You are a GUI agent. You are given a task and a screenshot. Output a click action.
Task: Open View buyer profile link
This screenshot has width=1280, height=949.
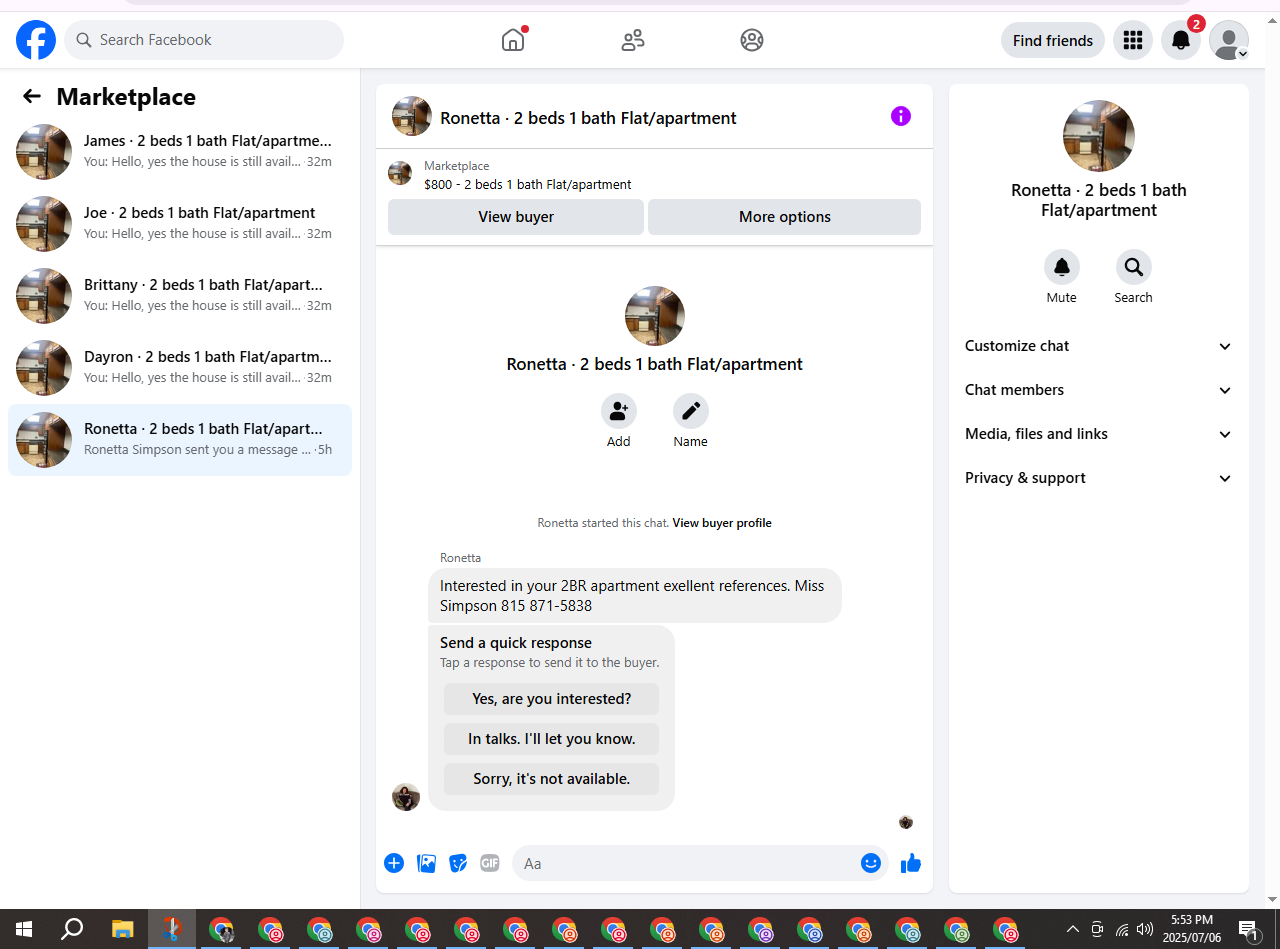click(x=722, y=523)
